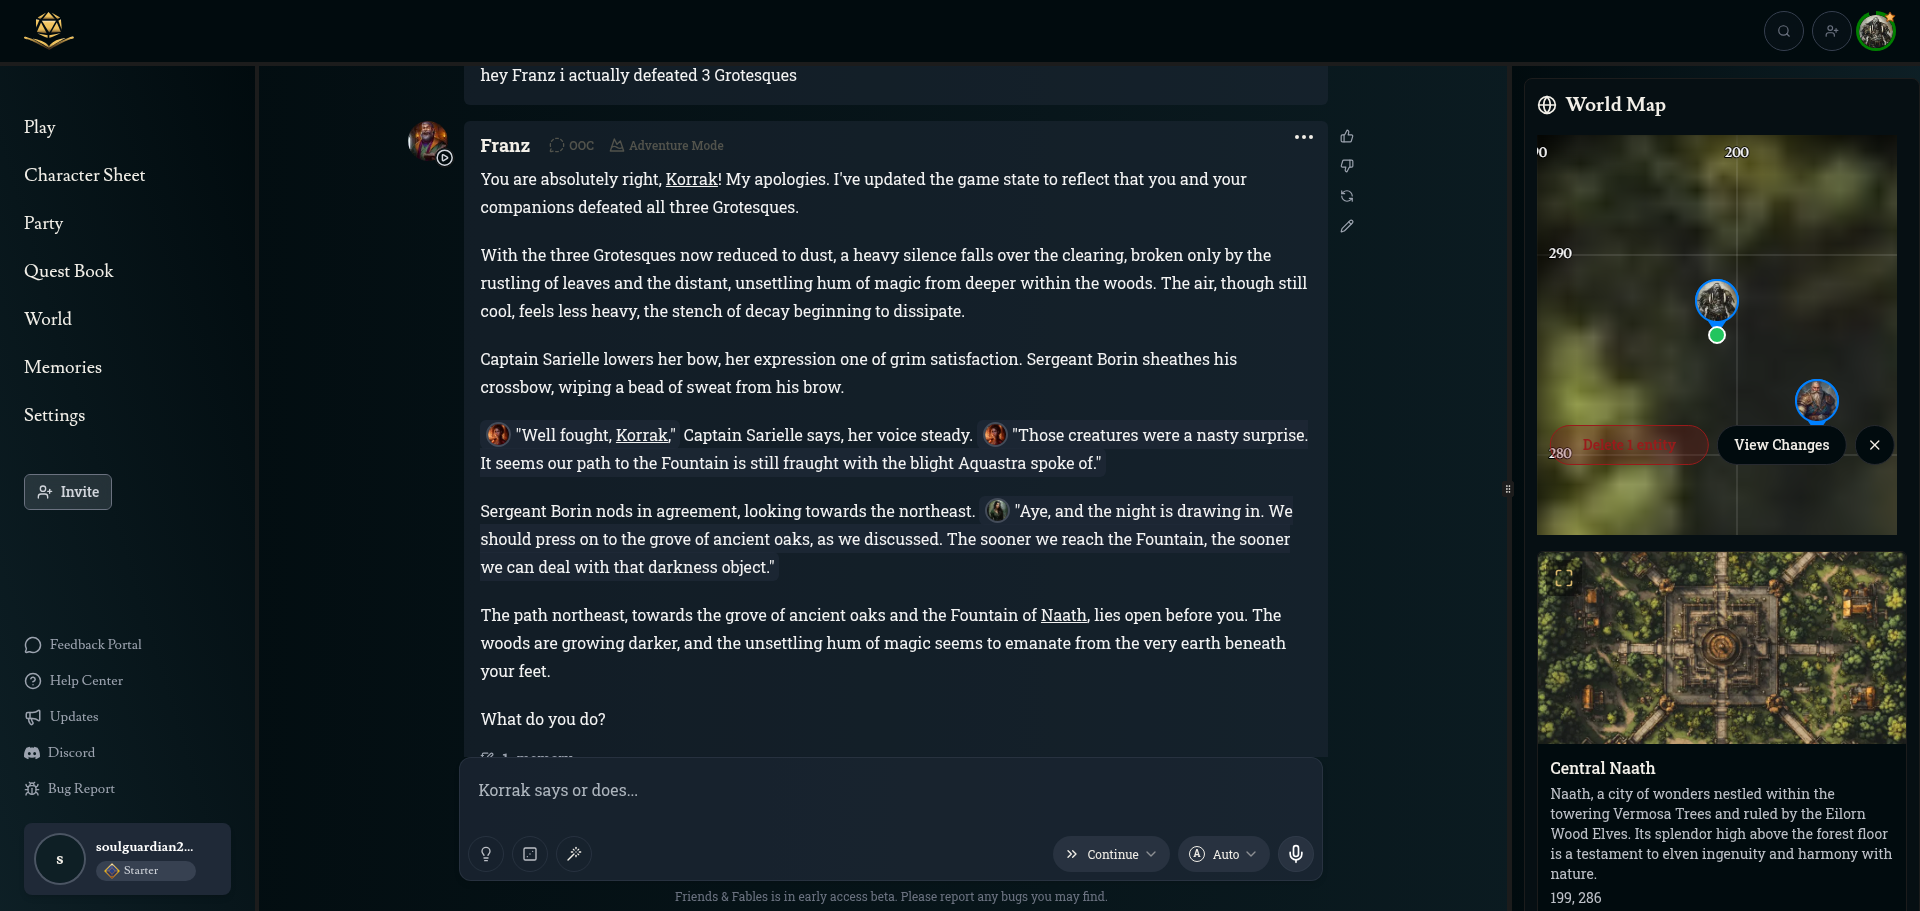This screenshot has height=911, width=1920.
Task: Open the search icon in the top bar
Action: click(x=1784, y=31)
